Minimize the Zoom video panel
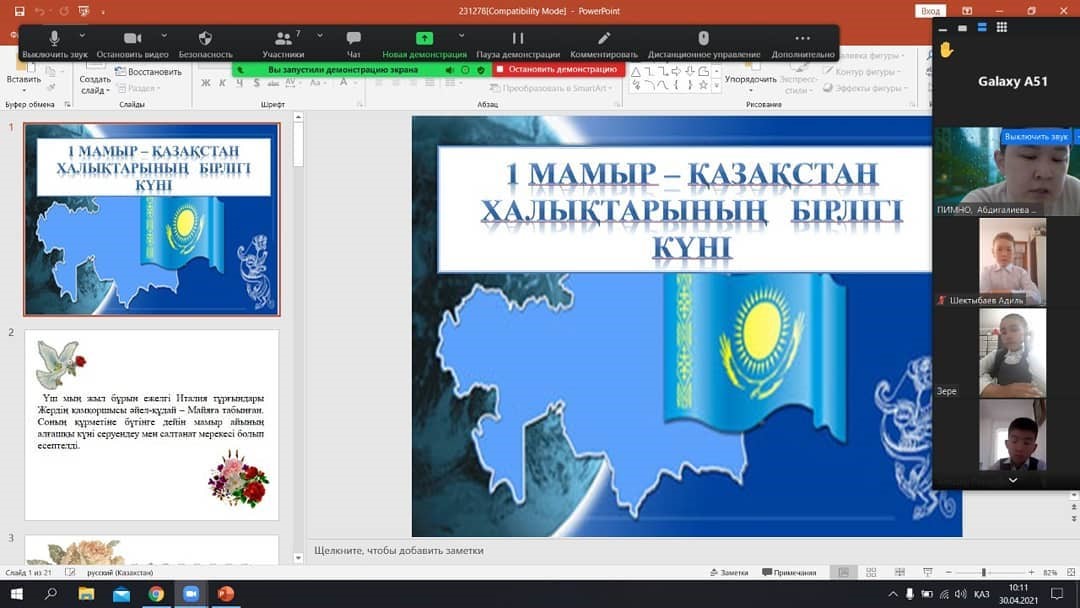Screen dimensions: 1080x608 tap(943, 28)
